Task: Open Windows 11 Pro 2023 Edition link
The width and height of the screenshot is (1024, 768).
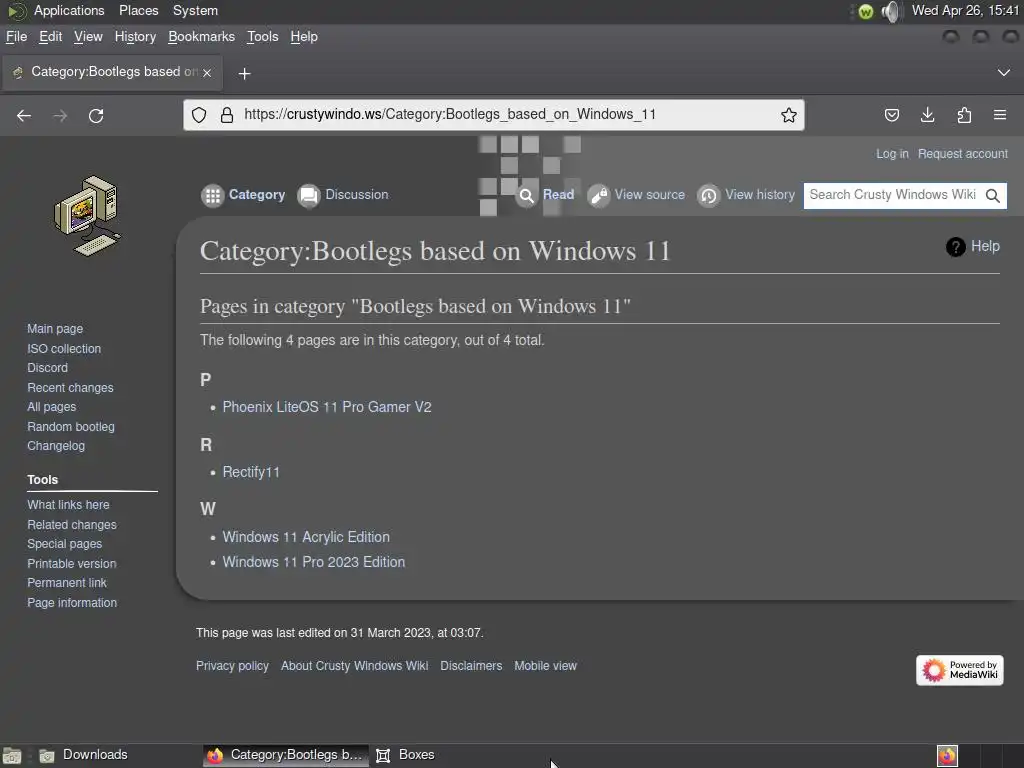Action: click(313, 562)
